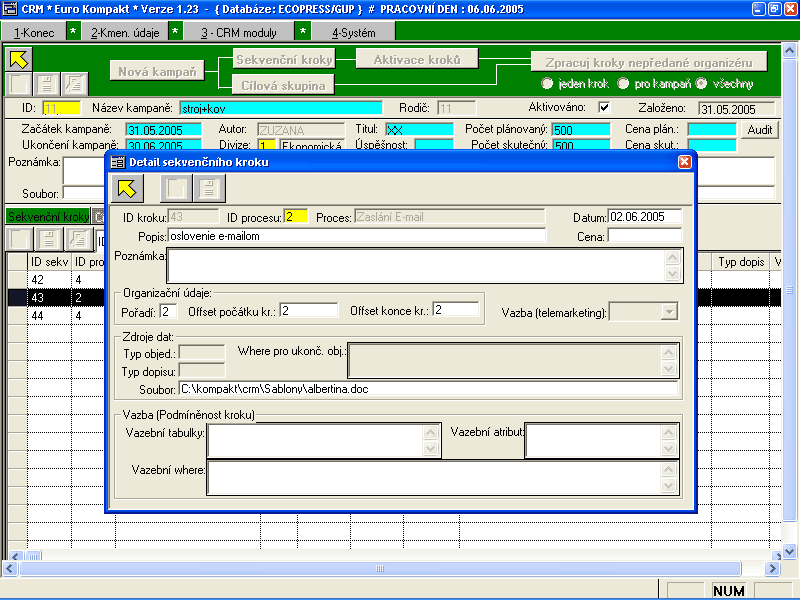Click yellow arrow icon above Nová kampaň
The width and height of the screenshot is (800, 600).
click(20, 57)
